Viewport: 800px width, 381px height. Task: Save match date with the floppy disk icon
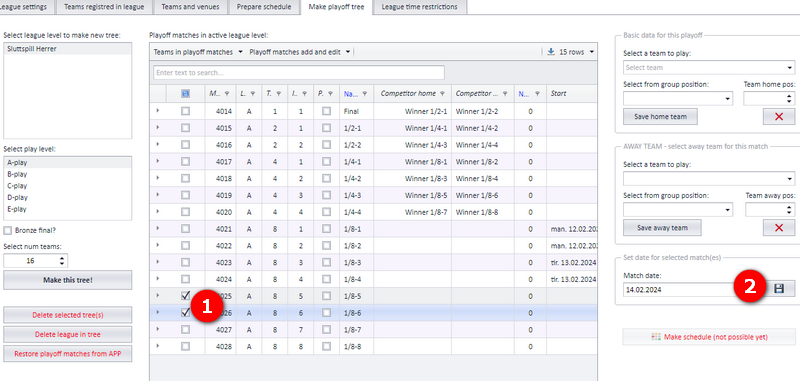(x=779, y=289)
